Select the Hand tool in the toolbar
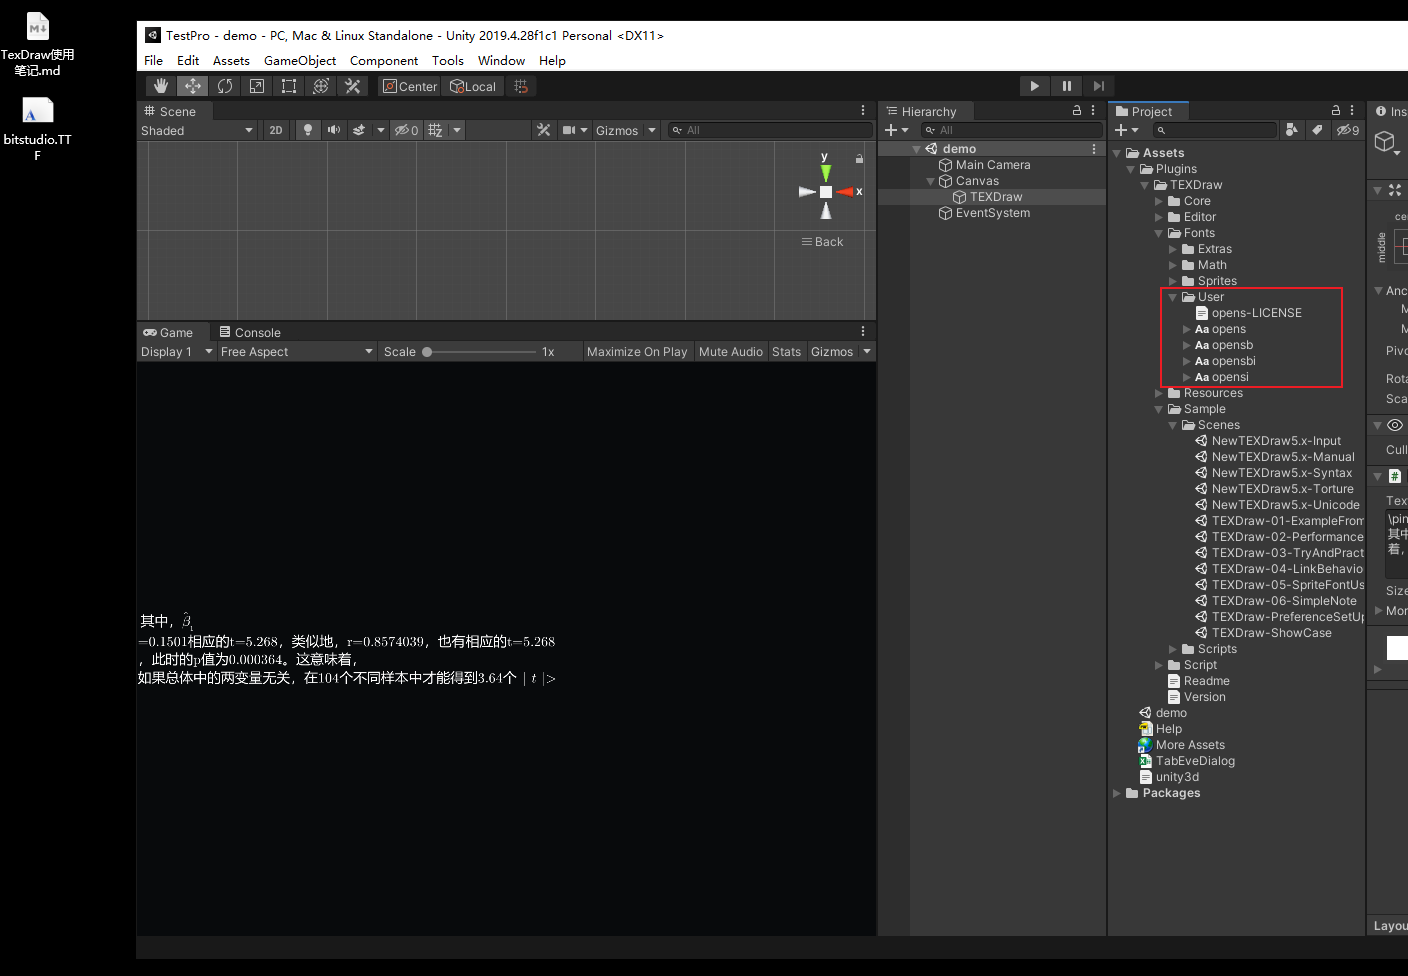The height and width of the screenshot is (976, 1408). click(160, 86)
